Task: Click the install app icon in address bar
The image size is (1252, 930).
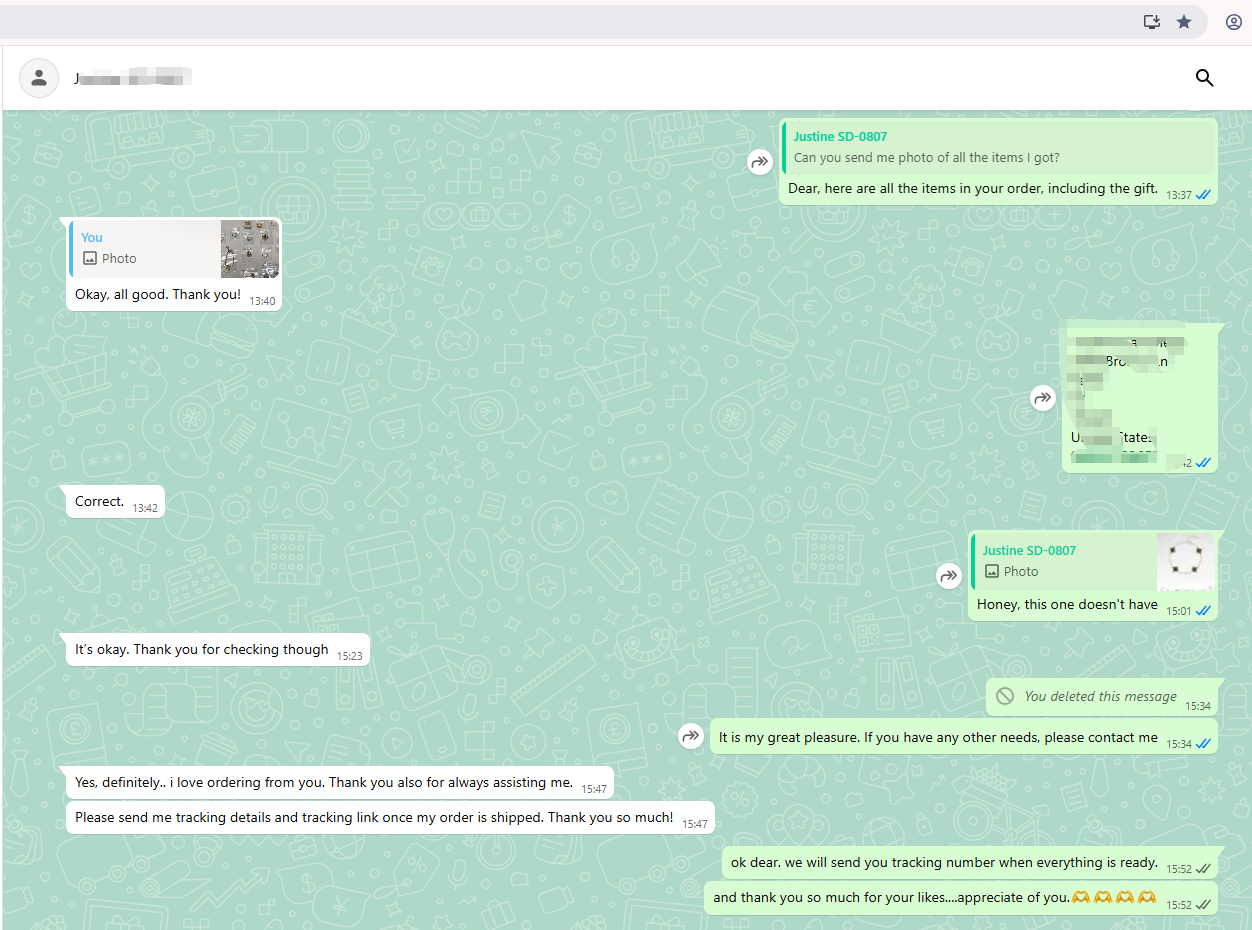Action: 1152,22
